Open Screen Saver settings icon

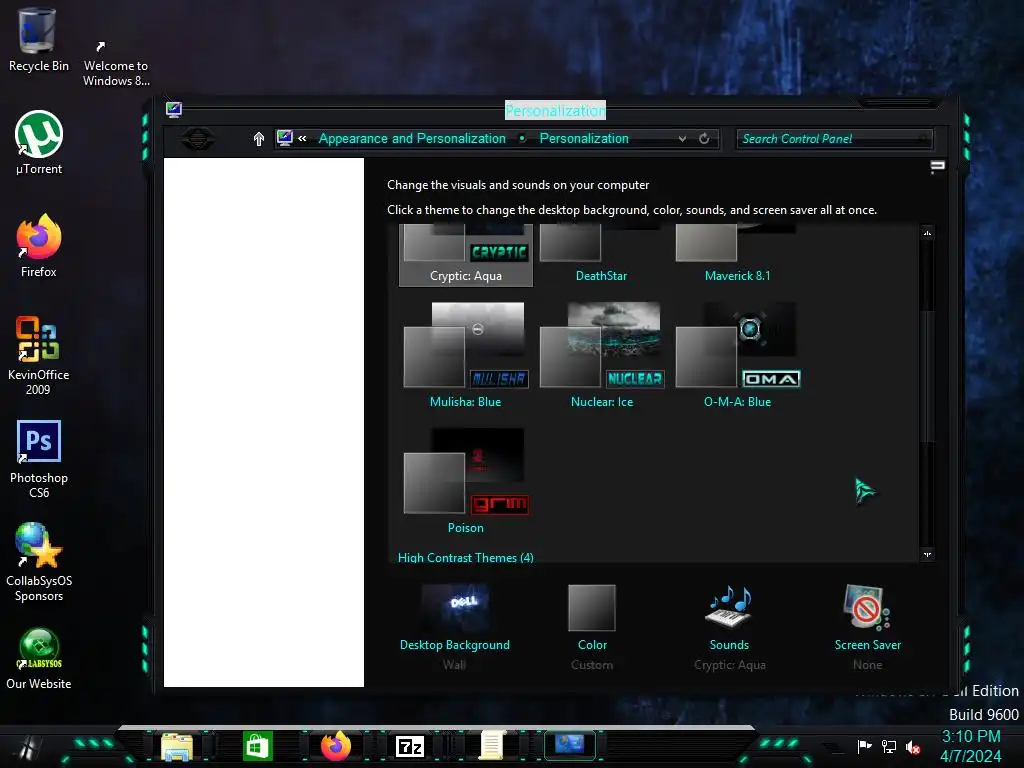click(867, 608)
